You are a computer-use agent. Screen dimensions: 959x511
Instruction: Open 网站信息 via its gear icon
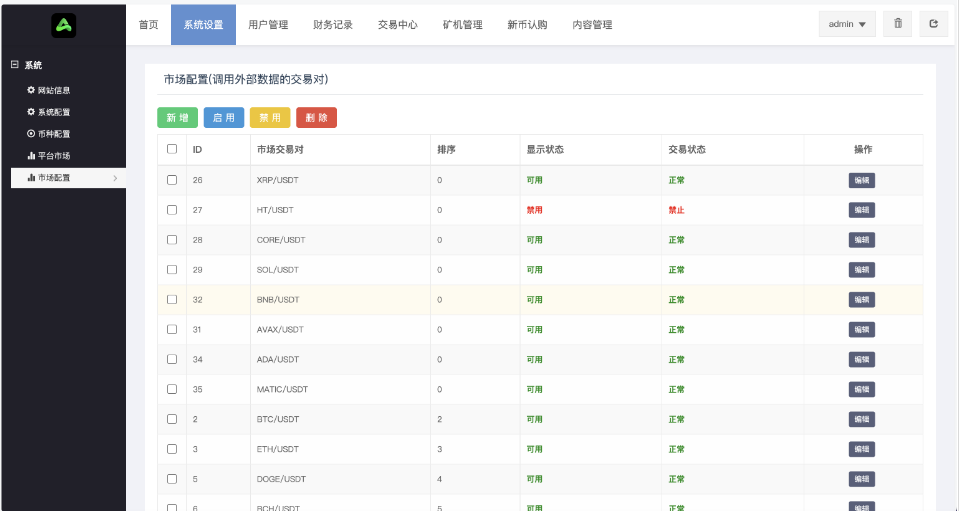(31, 90)
